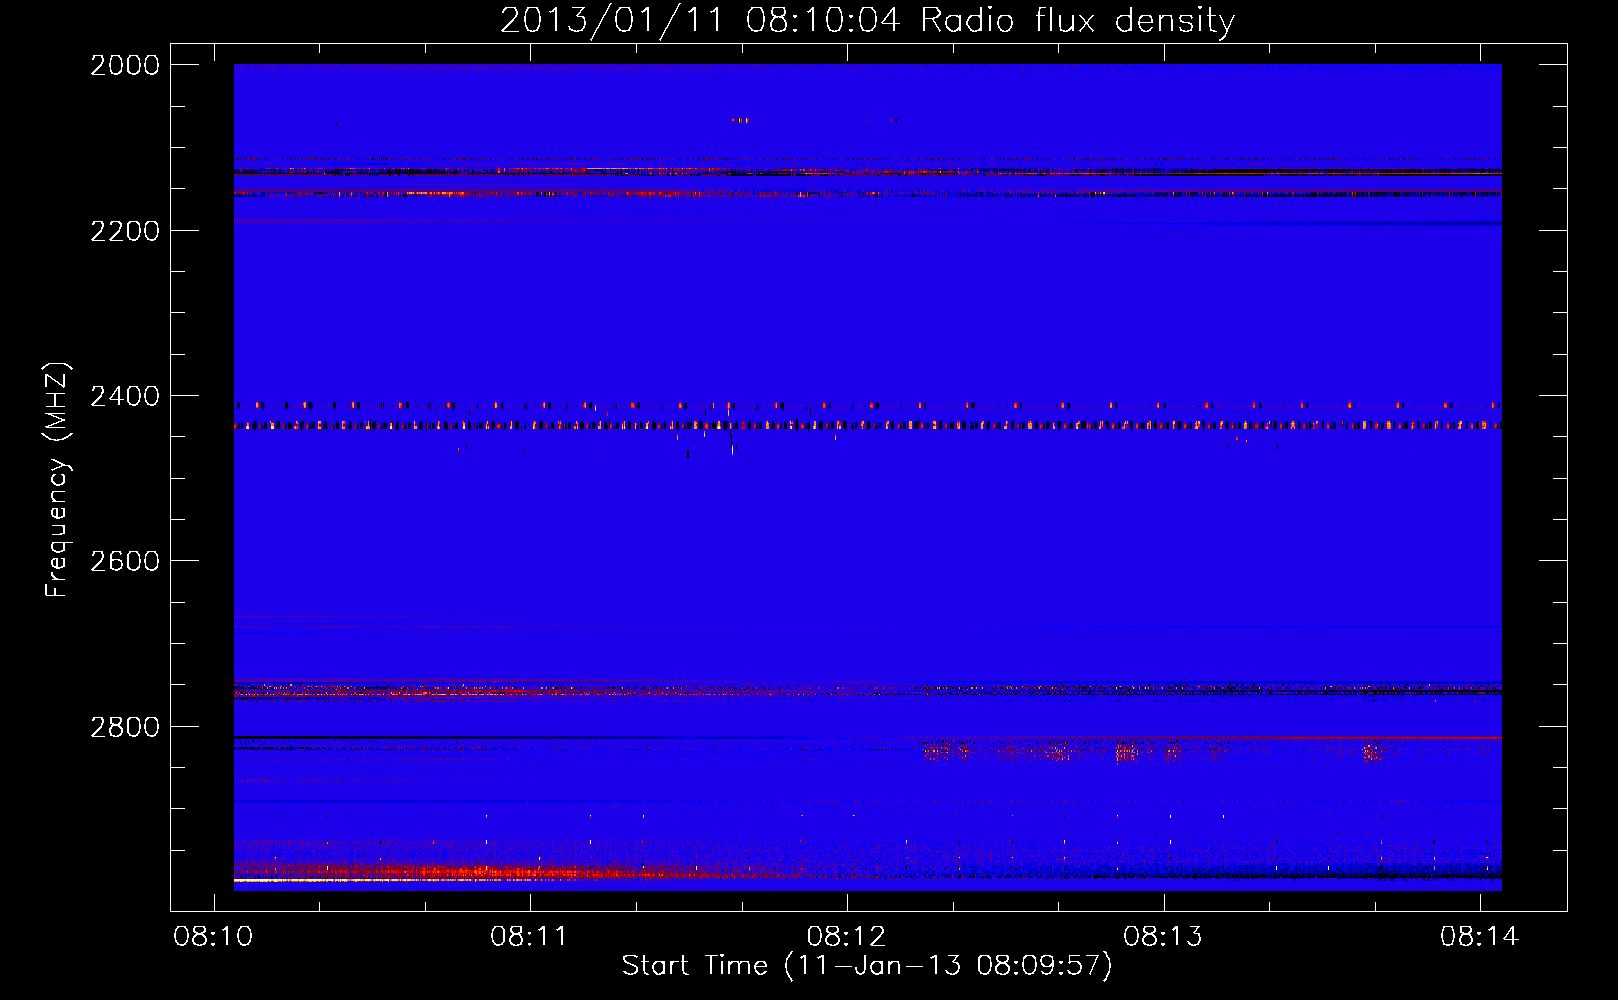Image resolution: width=1618 pixels, height=1000 pixels.
Task: Select the 2400 frequency tick label
Action: click(x=125, y=396)
